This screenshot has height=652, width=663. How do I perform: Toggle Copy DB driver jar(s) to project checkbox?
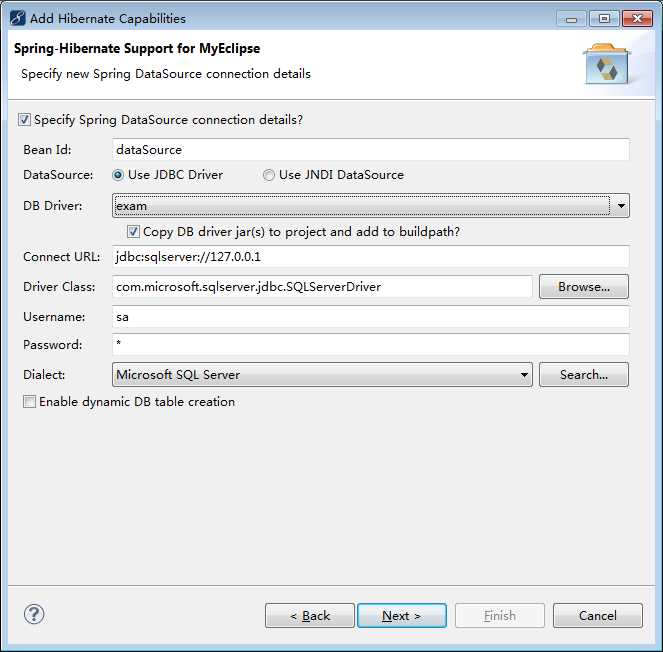pos(134,232)
